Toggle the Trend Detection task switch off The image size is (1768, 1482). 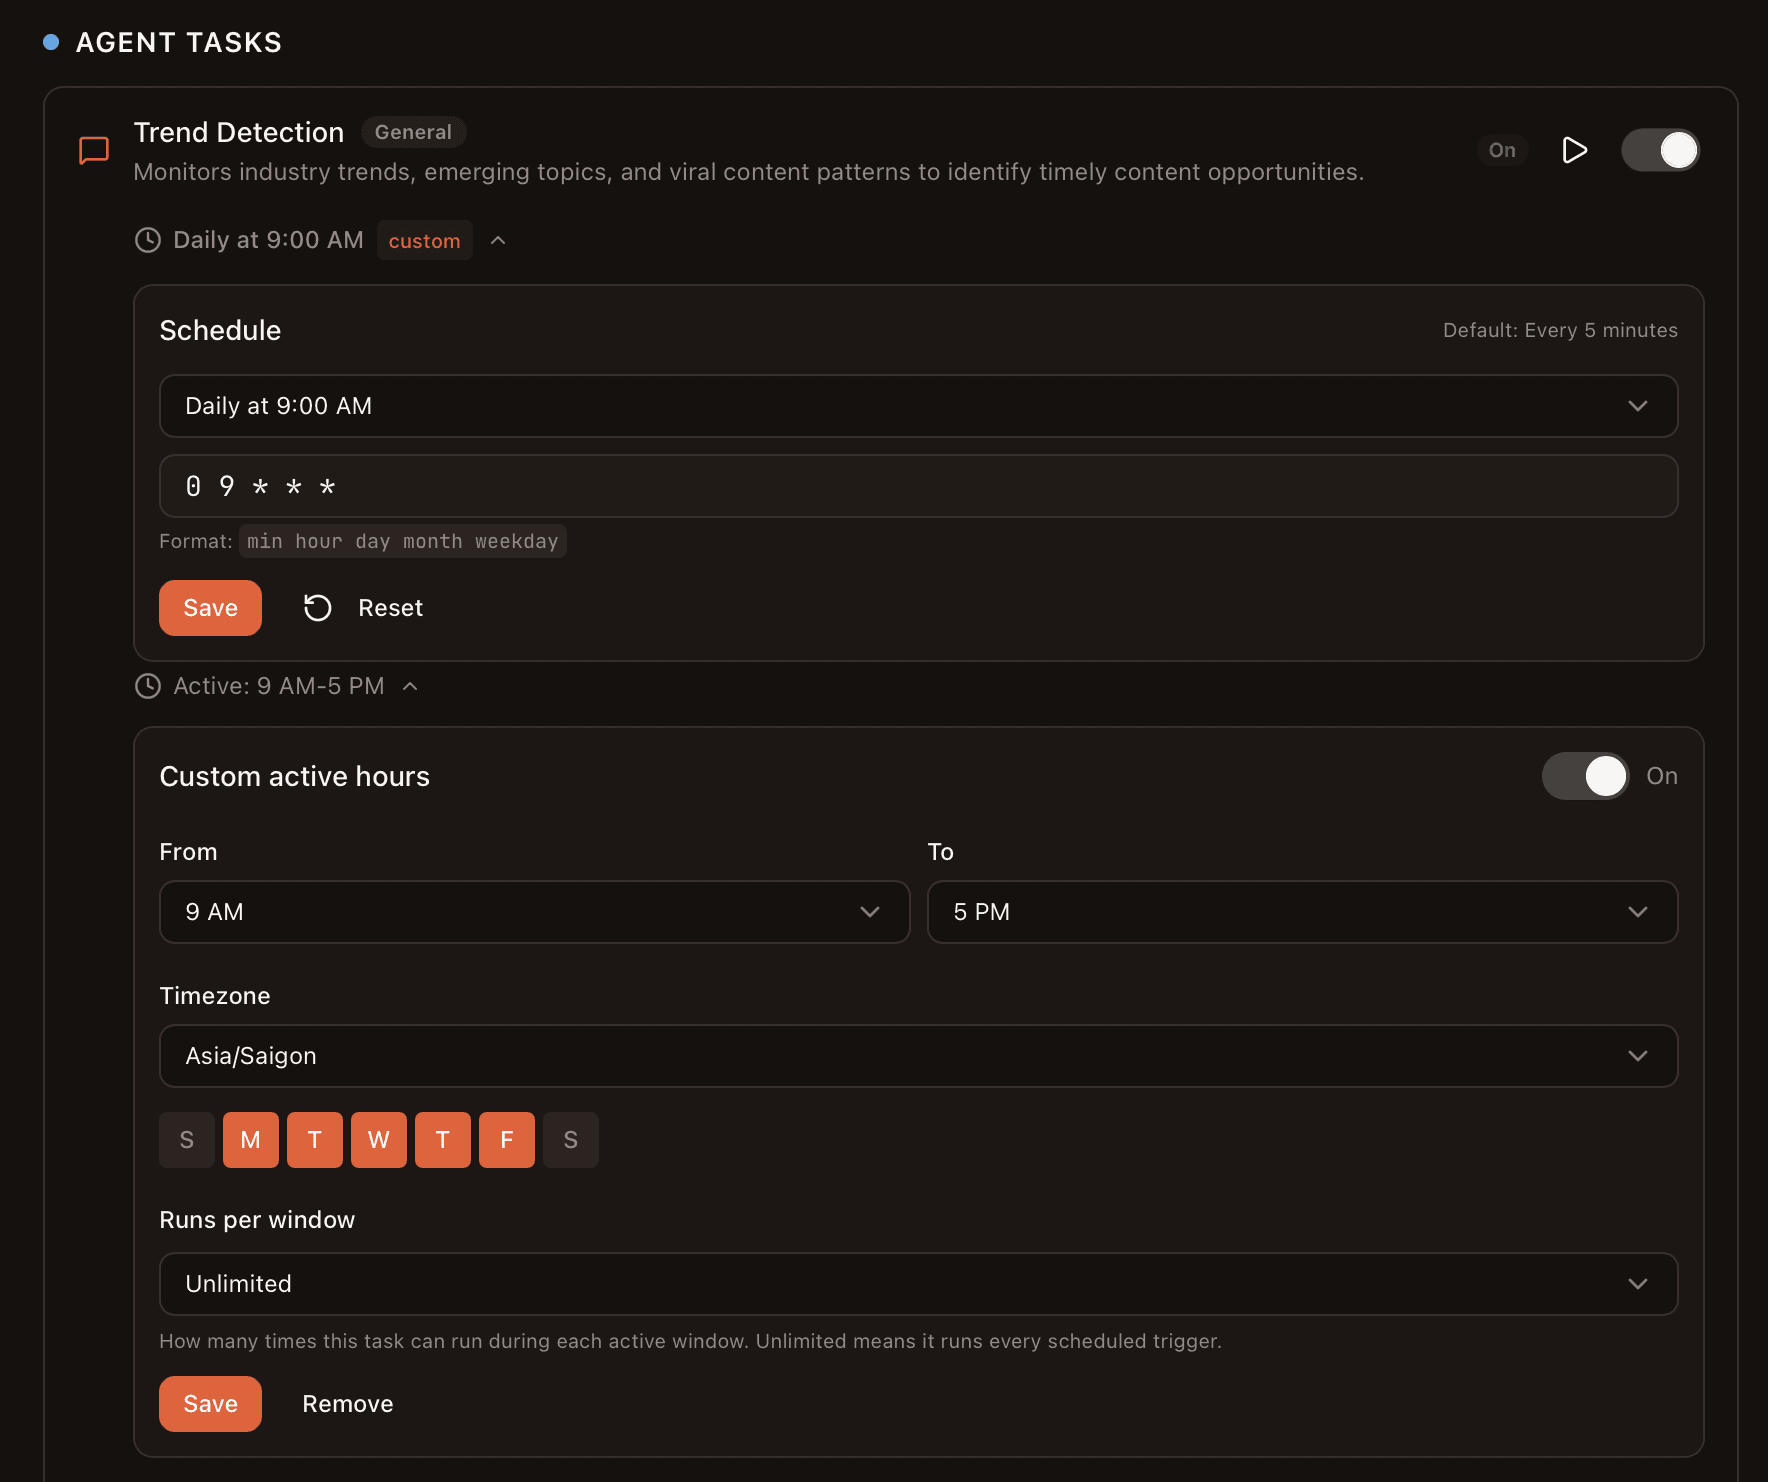tap(1660, 150)
